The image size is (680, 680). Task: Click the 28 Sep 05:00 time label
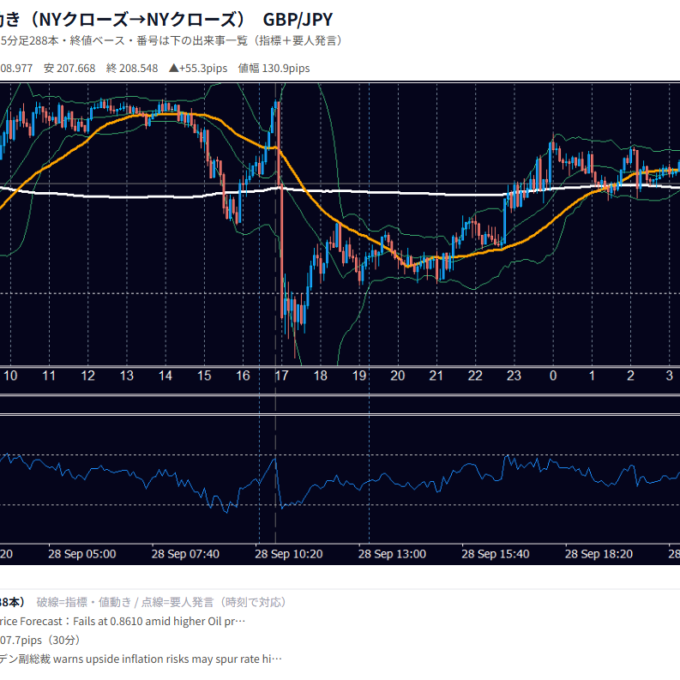(82, 554)
